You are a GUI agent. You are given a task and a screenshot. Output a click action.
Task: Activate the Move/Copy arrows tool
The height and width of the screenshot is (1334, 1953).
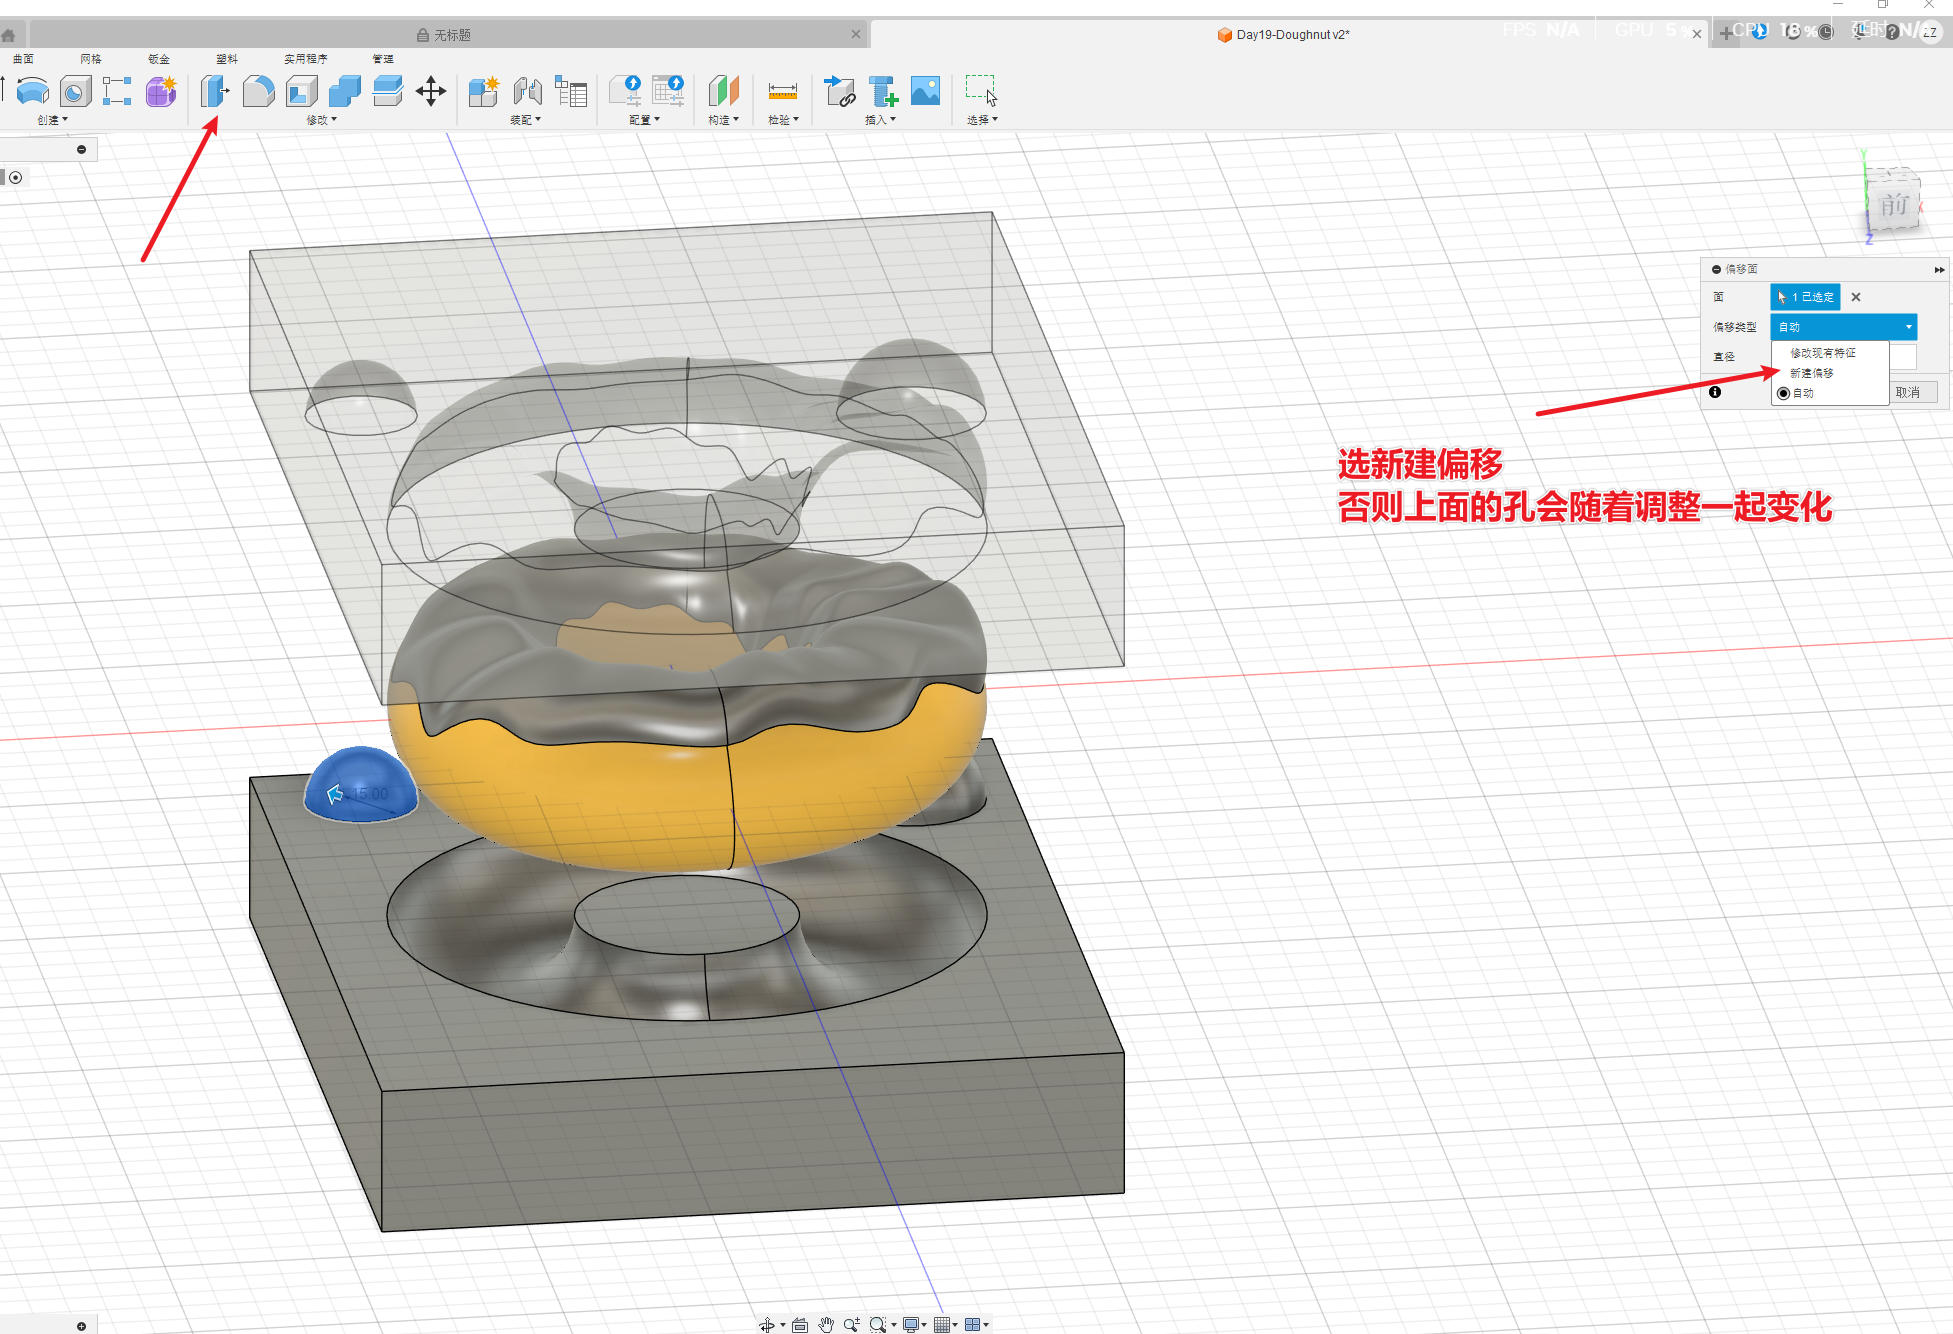pyautogui.click(x=431, y=92)
